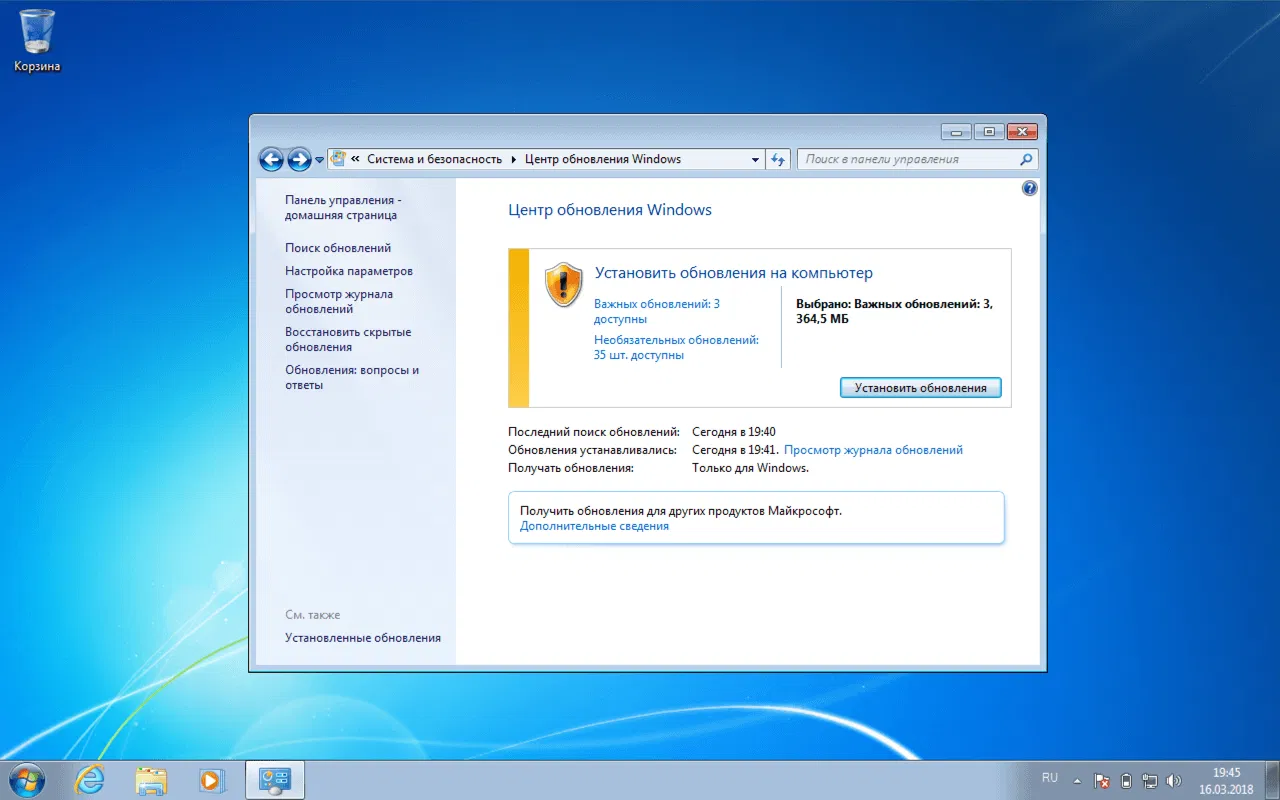This screenshot has width=1280, height=800.
Task: Click the back navigation arrow
Action: coord(271,159)
